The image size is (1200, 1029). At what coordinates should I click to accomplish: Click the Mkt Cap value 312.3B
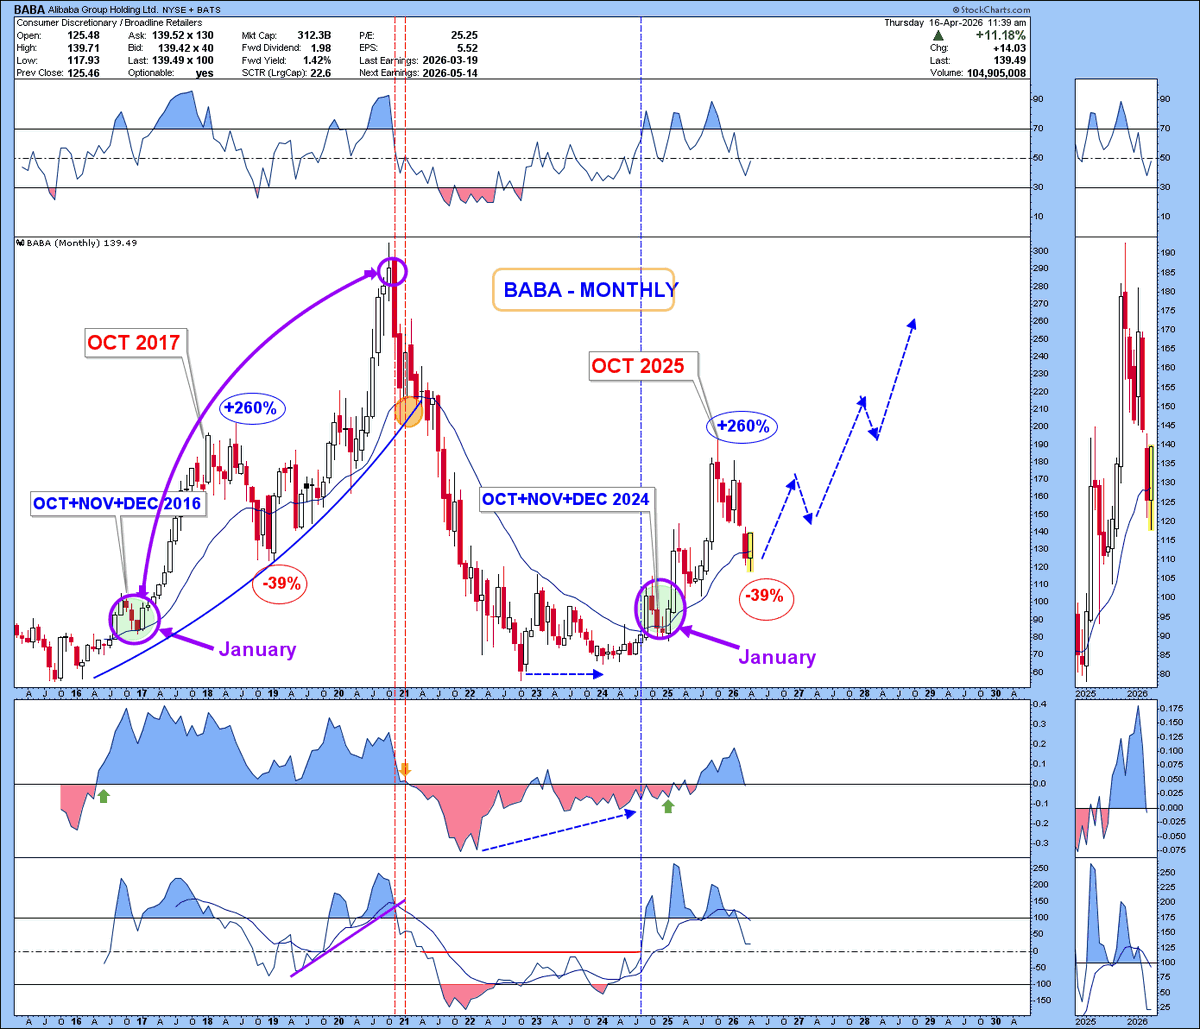(x=316, y=34)
